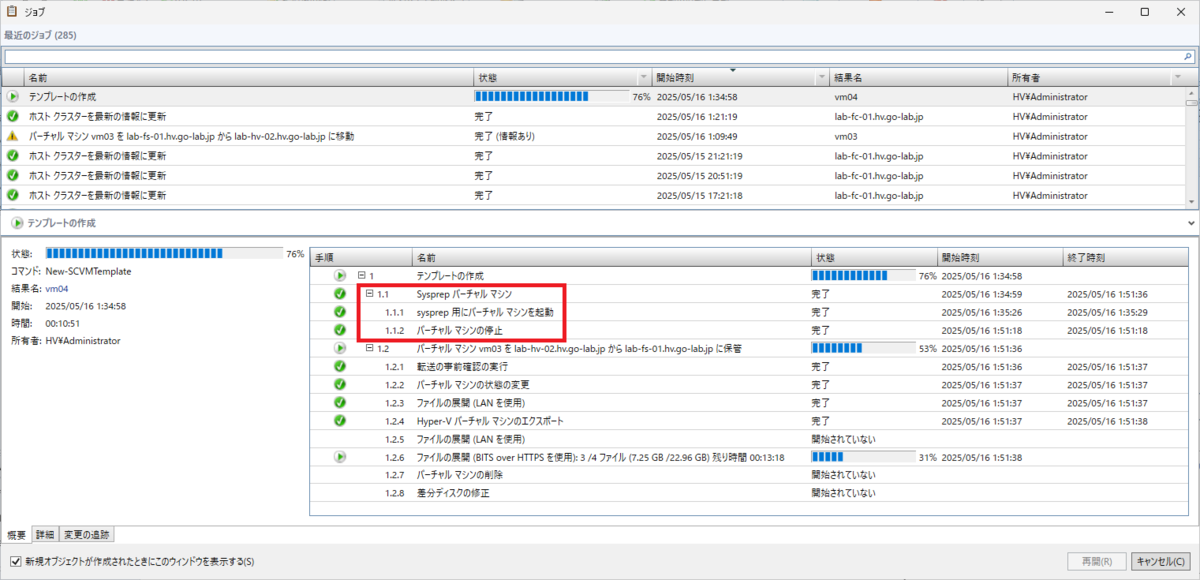
Task: Collapse the job details pane chevron
Action: [x=1189, y=222]
